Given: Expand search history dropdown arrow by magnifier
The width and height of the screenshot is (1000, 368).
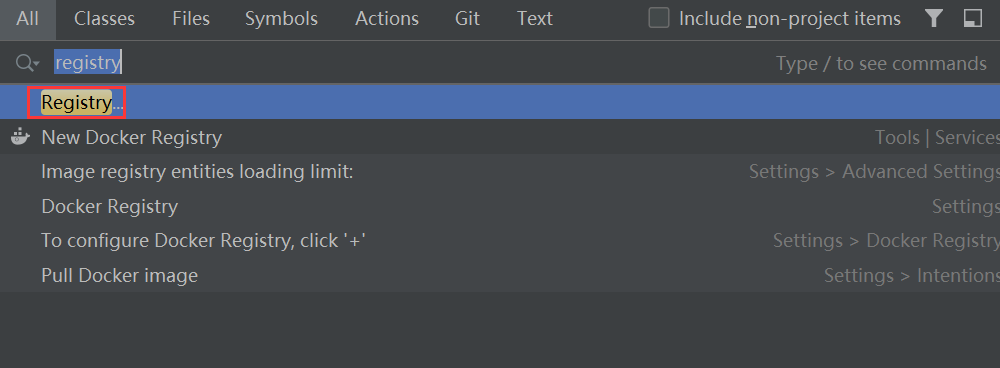Looking at the screenshot, I should (37, 64).
